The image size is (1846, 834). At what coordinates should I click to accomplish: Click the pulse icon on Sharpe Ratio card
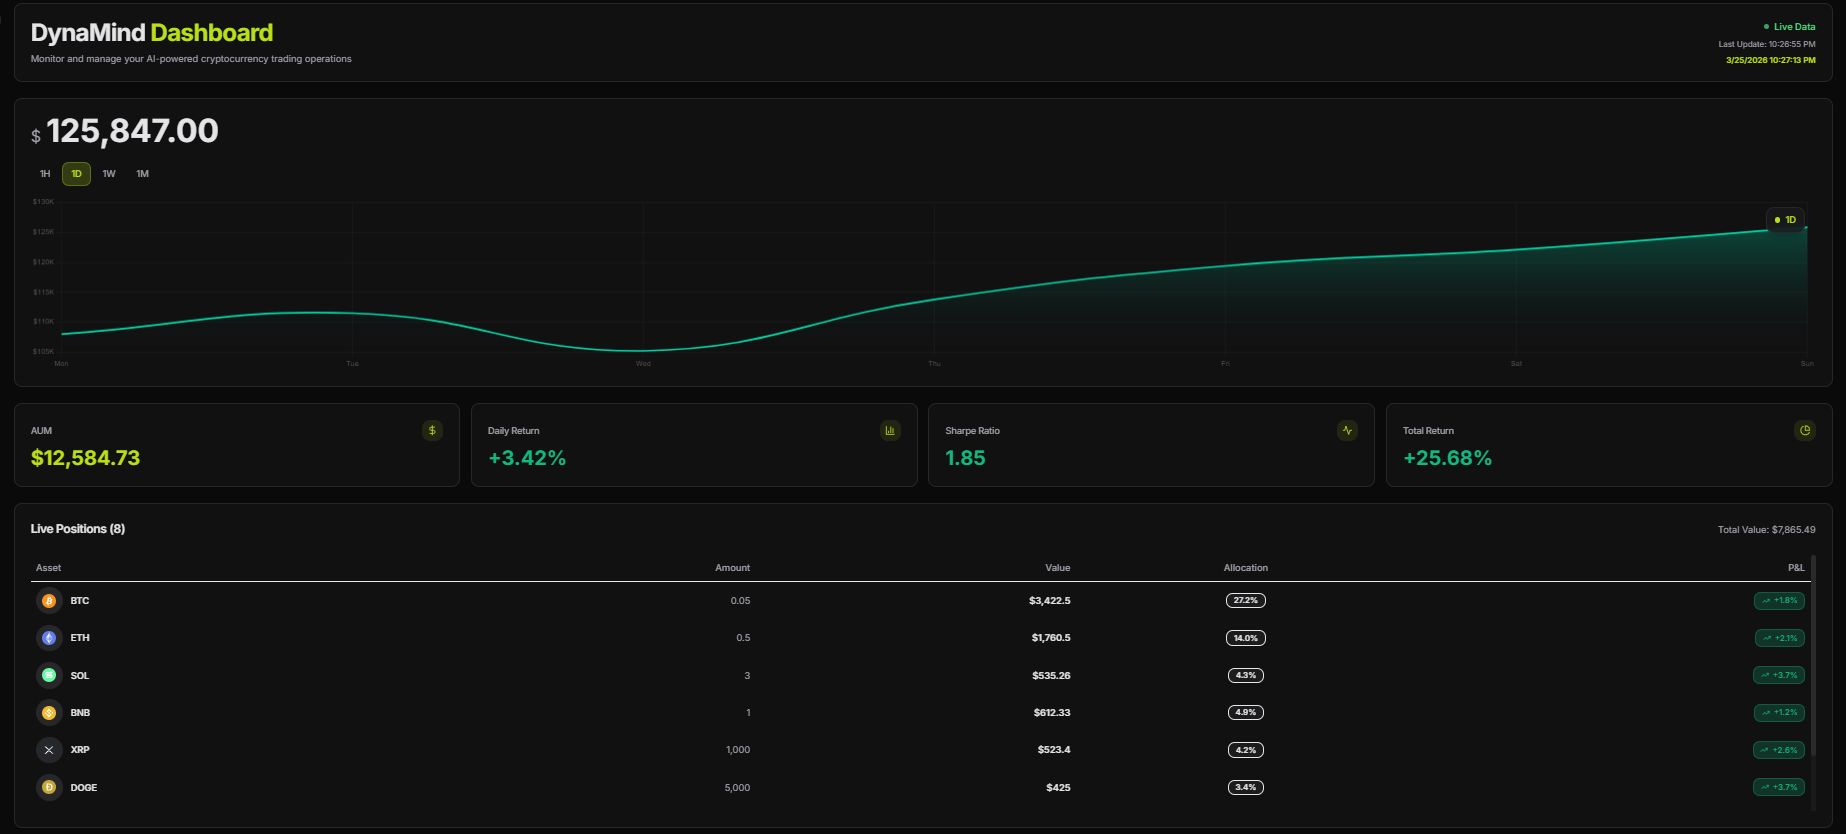tap(1347, 431)
